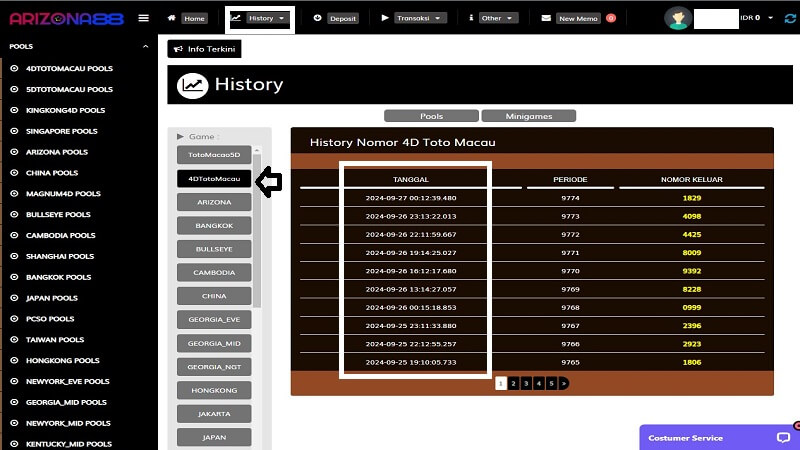Screen dimensions: 800x450
Task: Open the History dropdown menu
Action: [x=260, y=18]
